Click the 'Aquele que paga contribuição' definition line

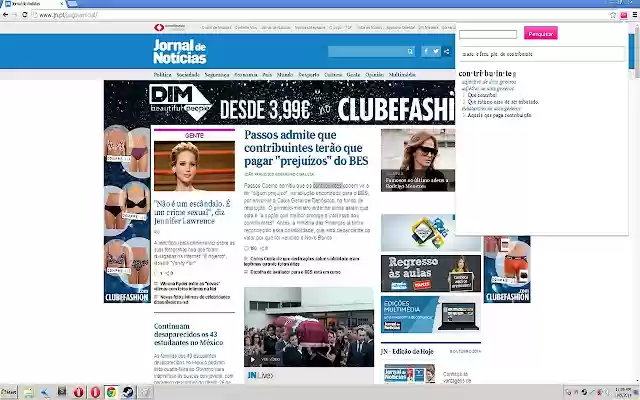tap(500, 116)
